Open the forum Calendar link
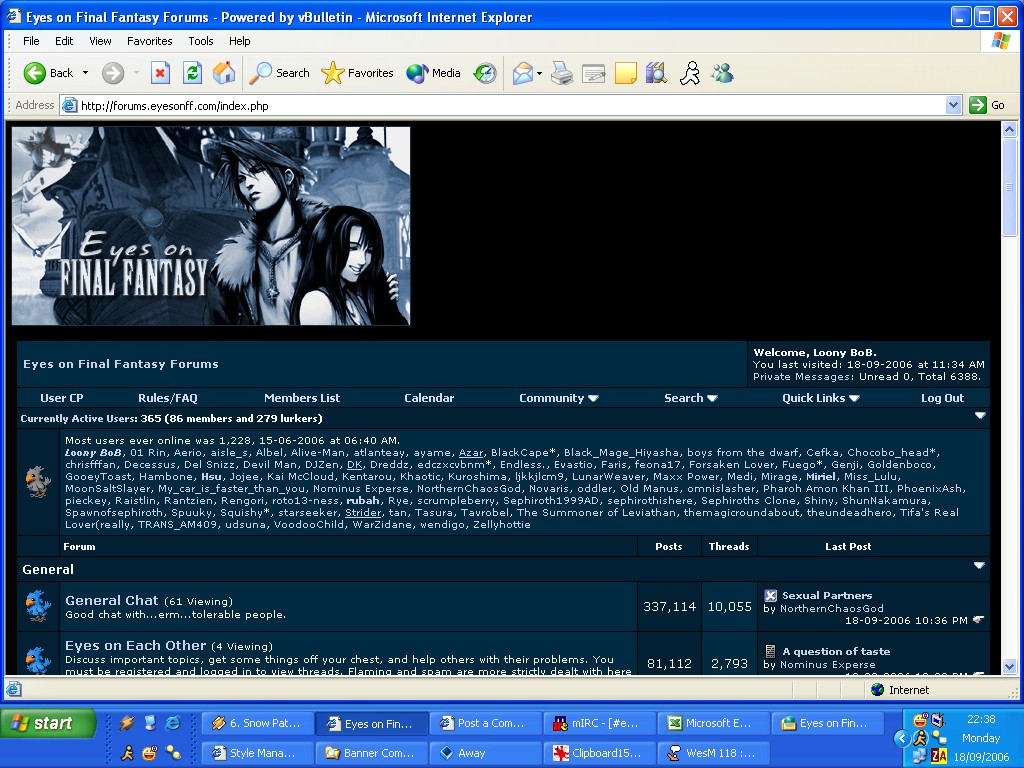The width and height of the screenshot is (1024, 768). click(x=429, y=398)
